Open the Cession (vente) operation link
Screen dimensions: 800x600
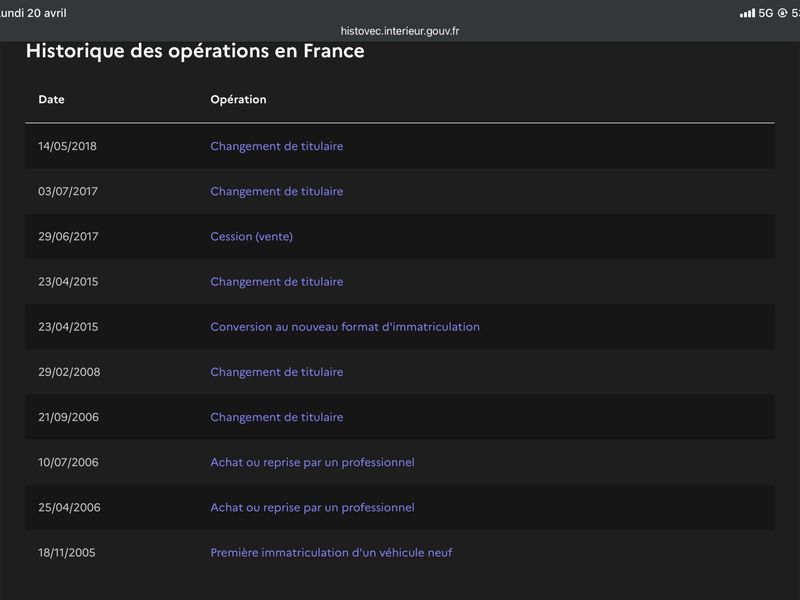pyautogui.click(x=252, y=237)
